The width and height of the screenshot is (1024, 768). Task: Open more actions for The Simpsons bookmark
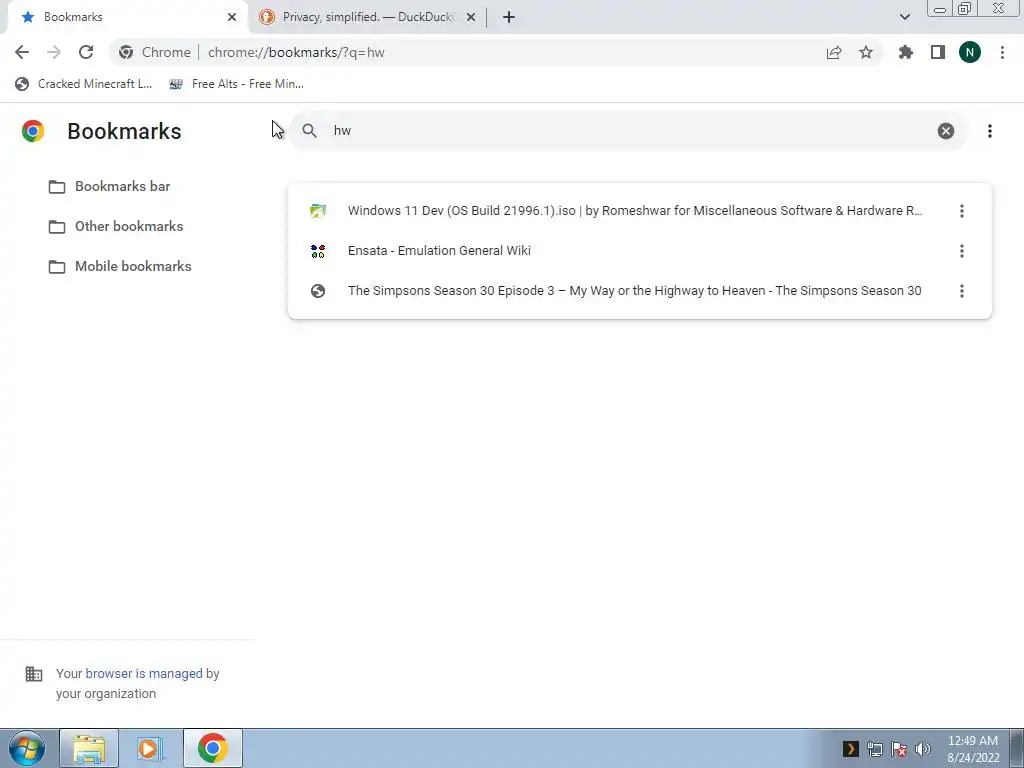click(961, 291)
